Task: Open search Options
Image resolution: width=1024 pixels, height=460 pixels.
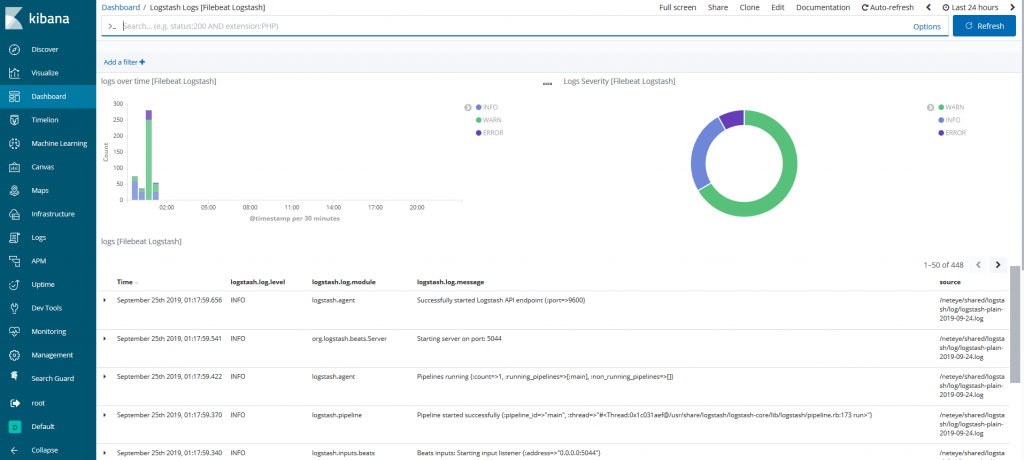Action: click(927, 27)
